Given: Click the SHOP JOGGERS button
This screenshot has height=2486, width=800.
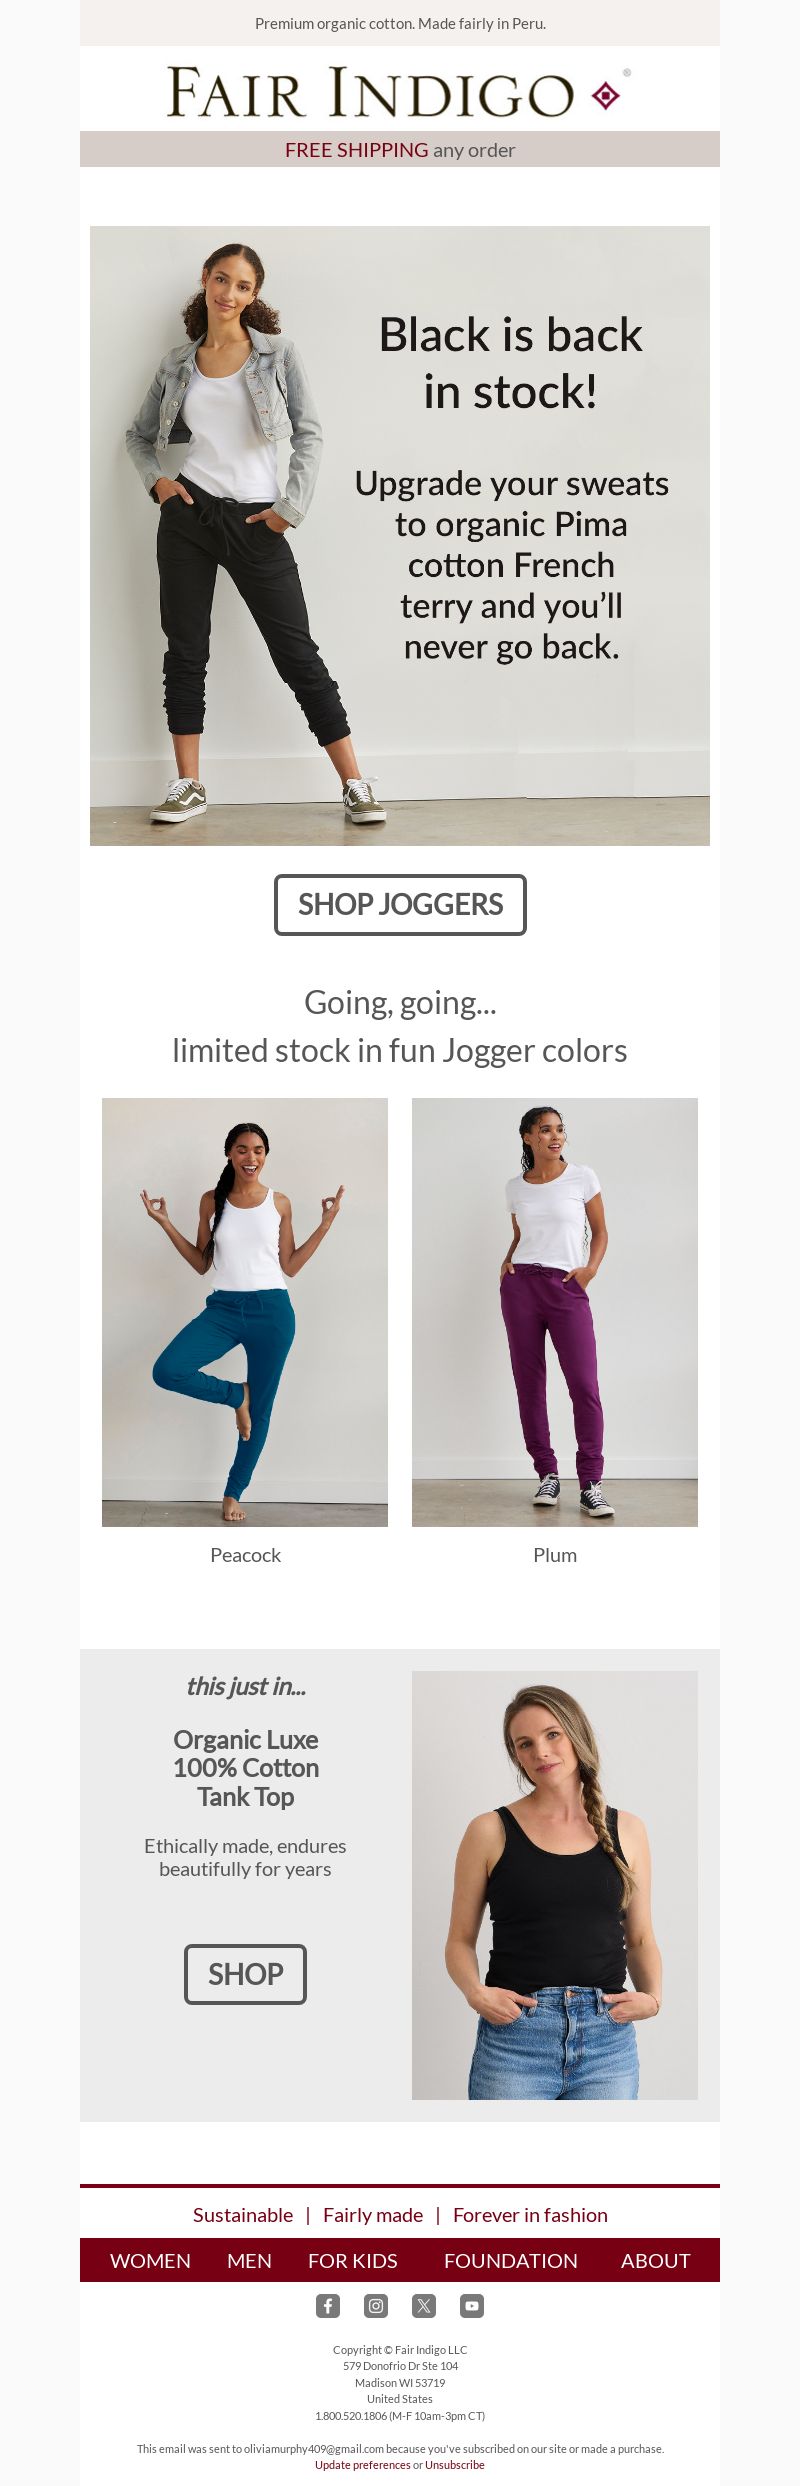Looking at the screenshot, I should (400, 905).
